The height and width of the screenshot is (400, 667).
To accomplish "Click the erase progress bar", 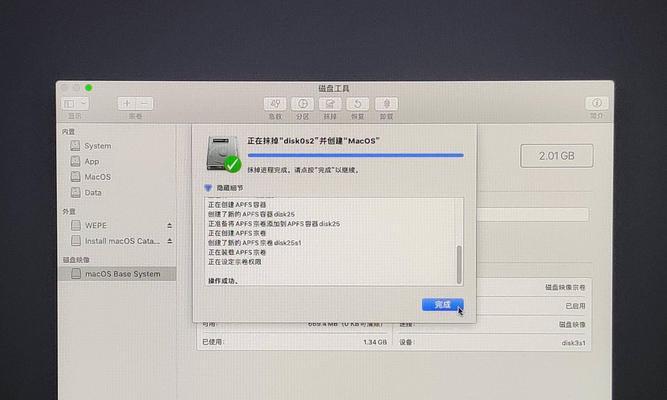I will (356, 155).
